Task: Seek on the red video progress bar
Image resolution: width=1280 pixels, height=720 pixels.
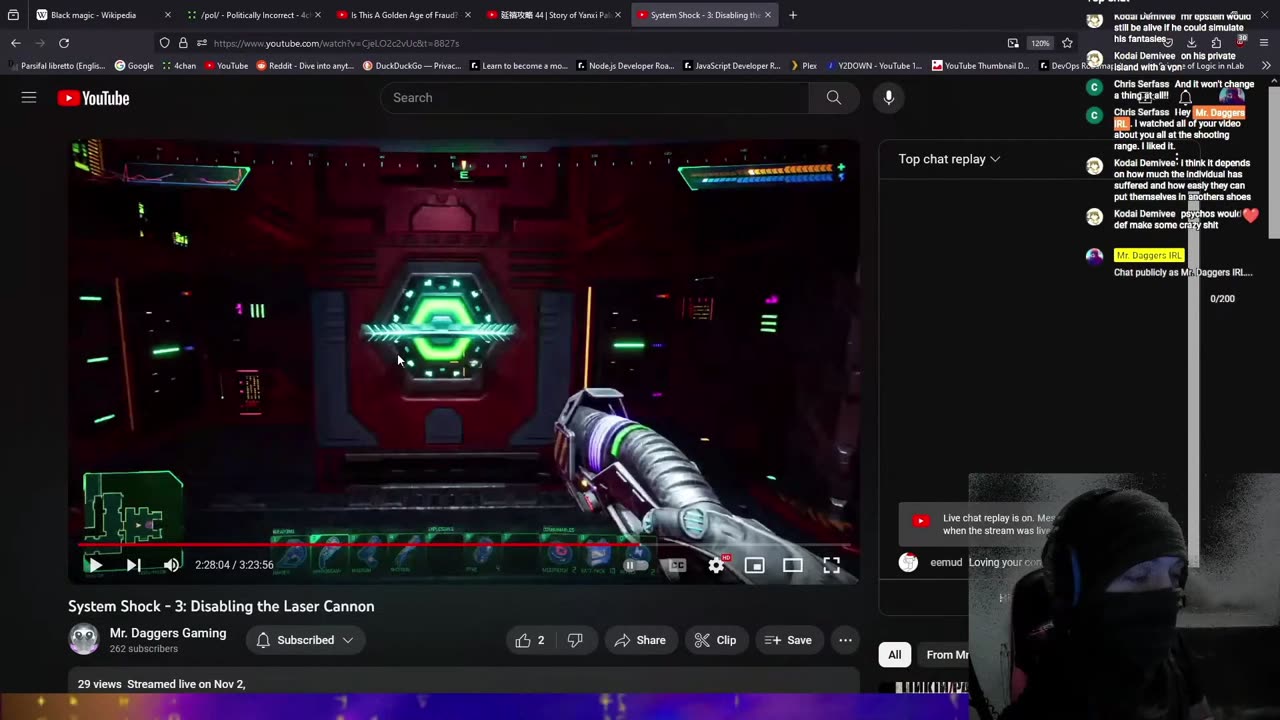Action: point(464,545)
